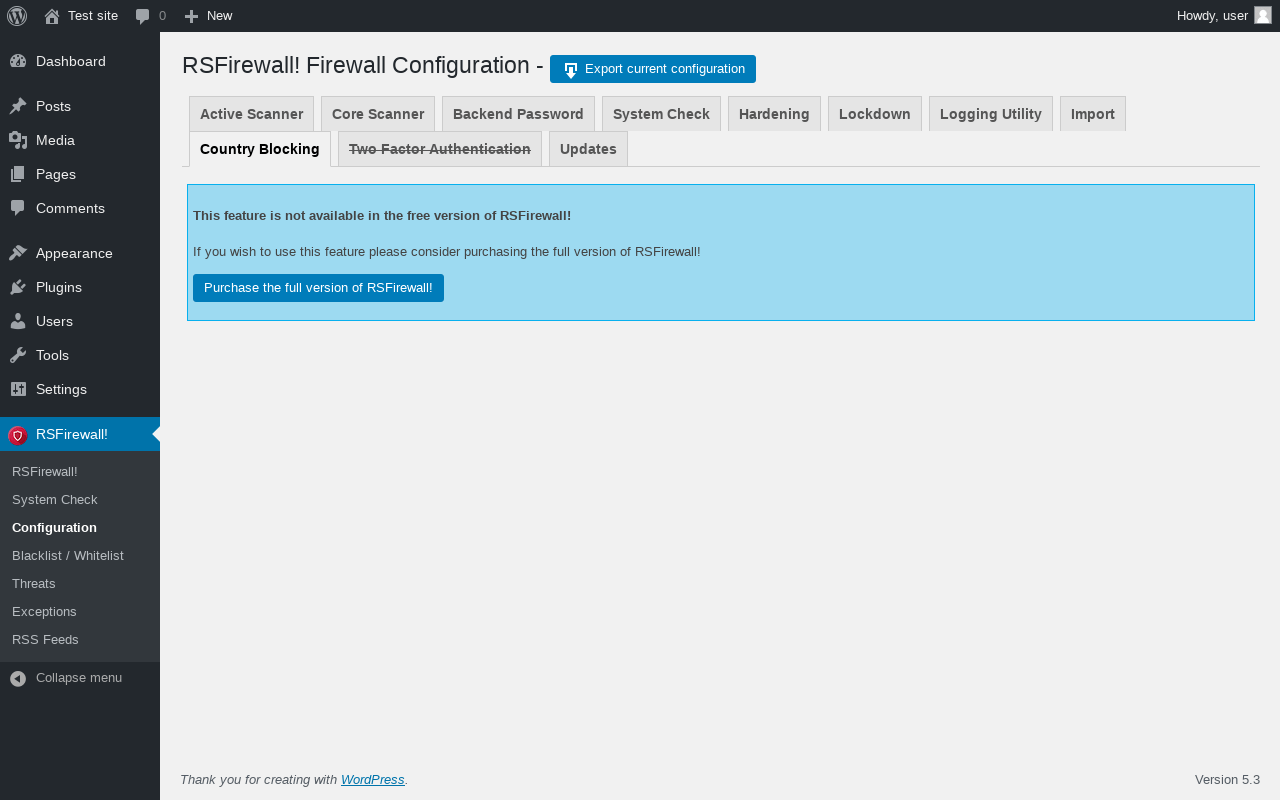Image resolution: width=1280 pixels, height=800 pixels.
Task: Open Blacklist / Whitelist submenu item
Action: coord(80,555)
